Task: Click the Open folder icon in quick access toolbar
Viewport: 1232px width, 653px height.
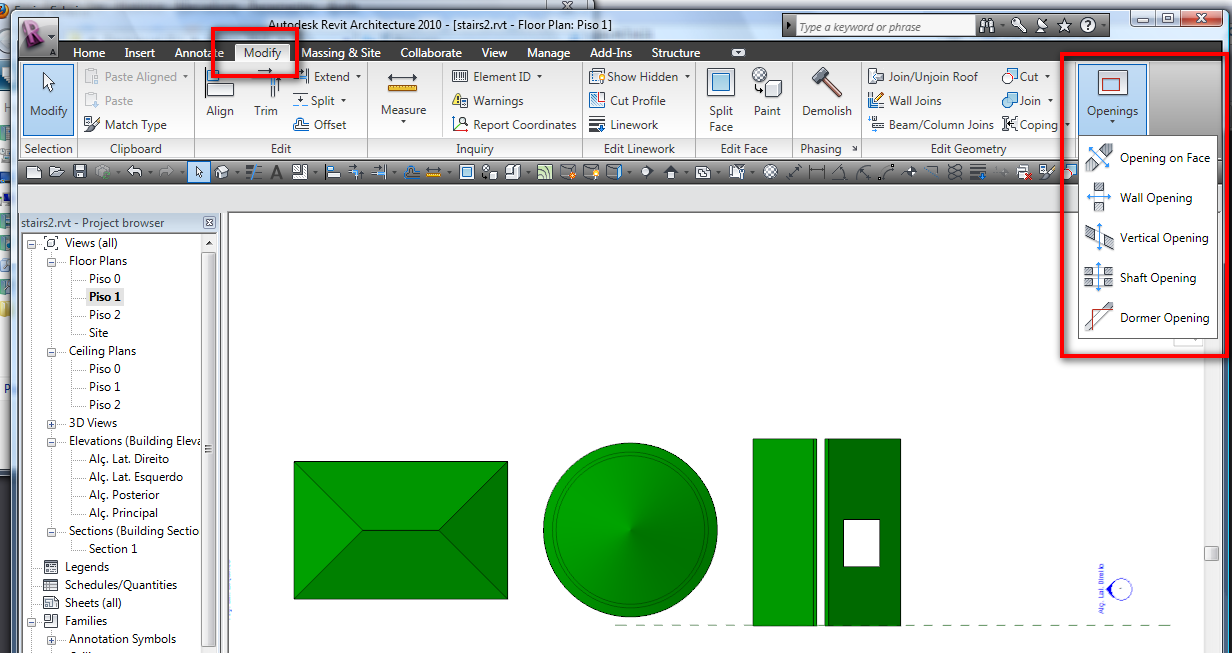Action: click(x=57, y=172)
